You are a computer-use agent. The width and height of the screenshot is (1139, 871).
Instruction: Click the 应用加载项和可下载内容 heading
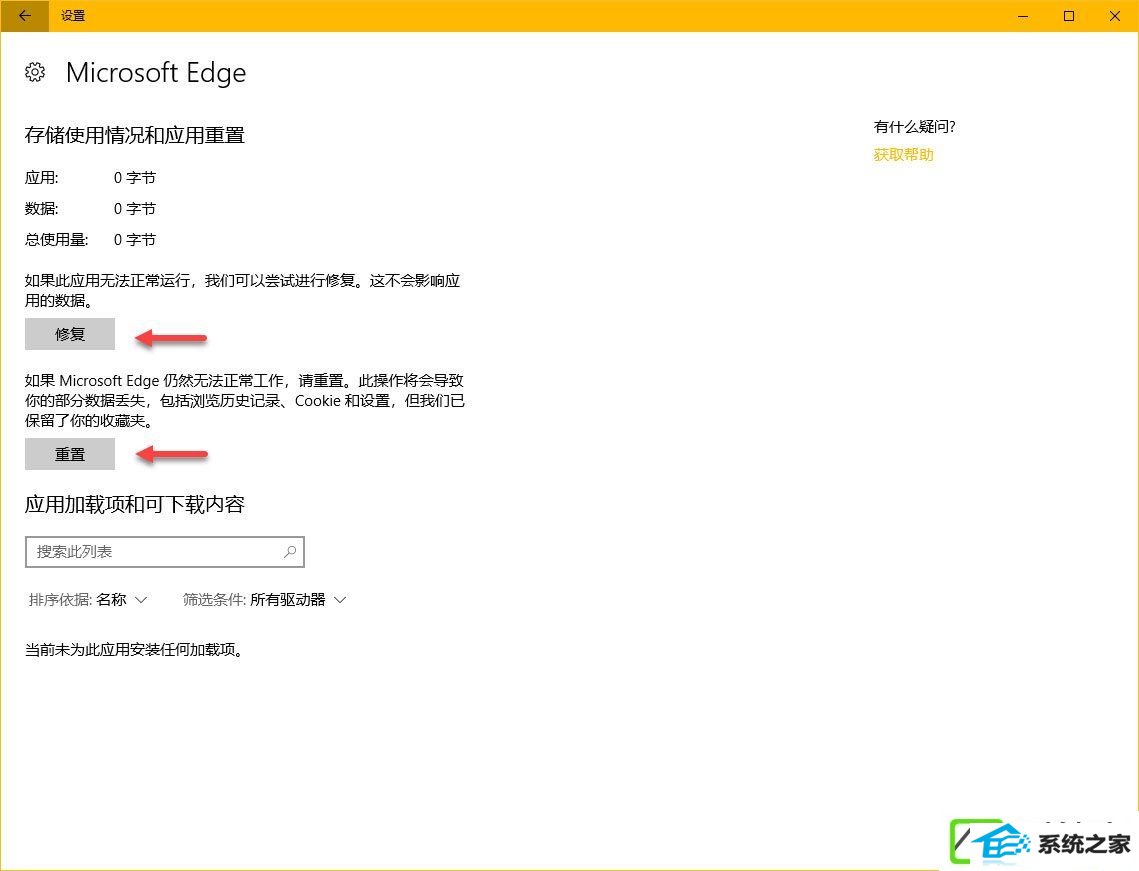(134, 504)
